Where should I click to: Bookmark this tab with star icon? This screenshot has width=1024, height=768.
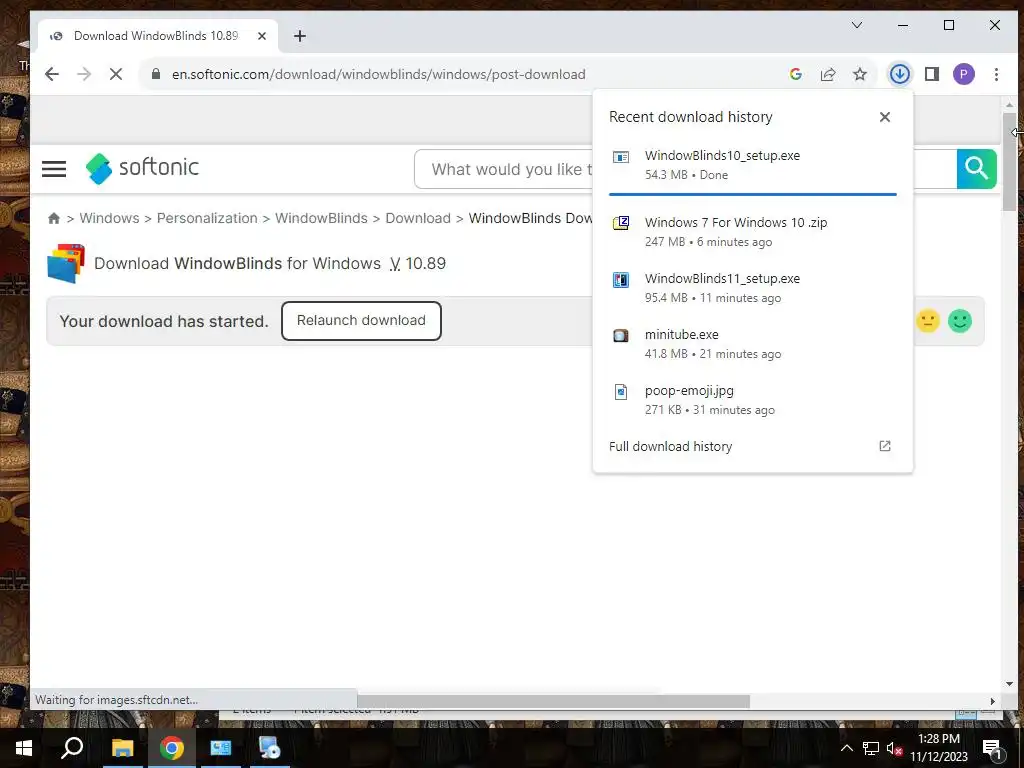[860, 74]
